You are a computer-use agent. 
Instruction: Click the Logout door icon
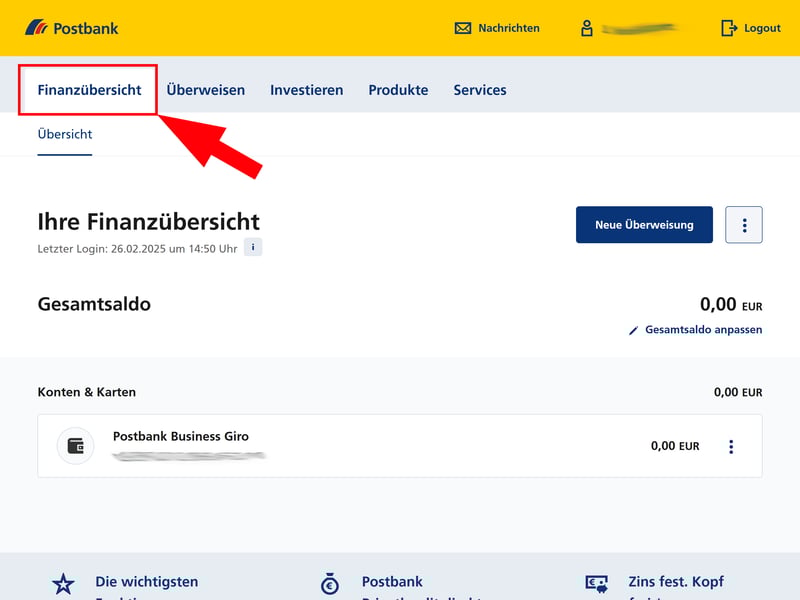click(x=729, y=28)
